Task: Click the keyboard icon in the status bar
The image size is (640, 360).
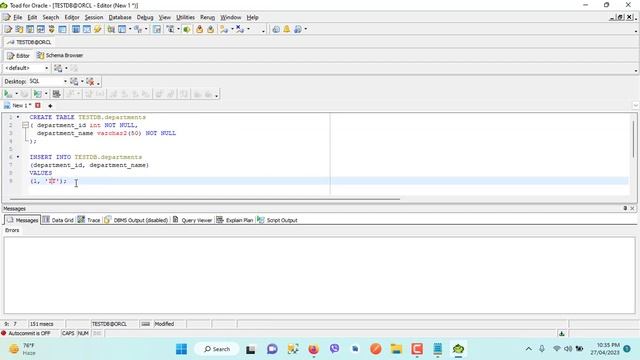Action: [145, 324]
